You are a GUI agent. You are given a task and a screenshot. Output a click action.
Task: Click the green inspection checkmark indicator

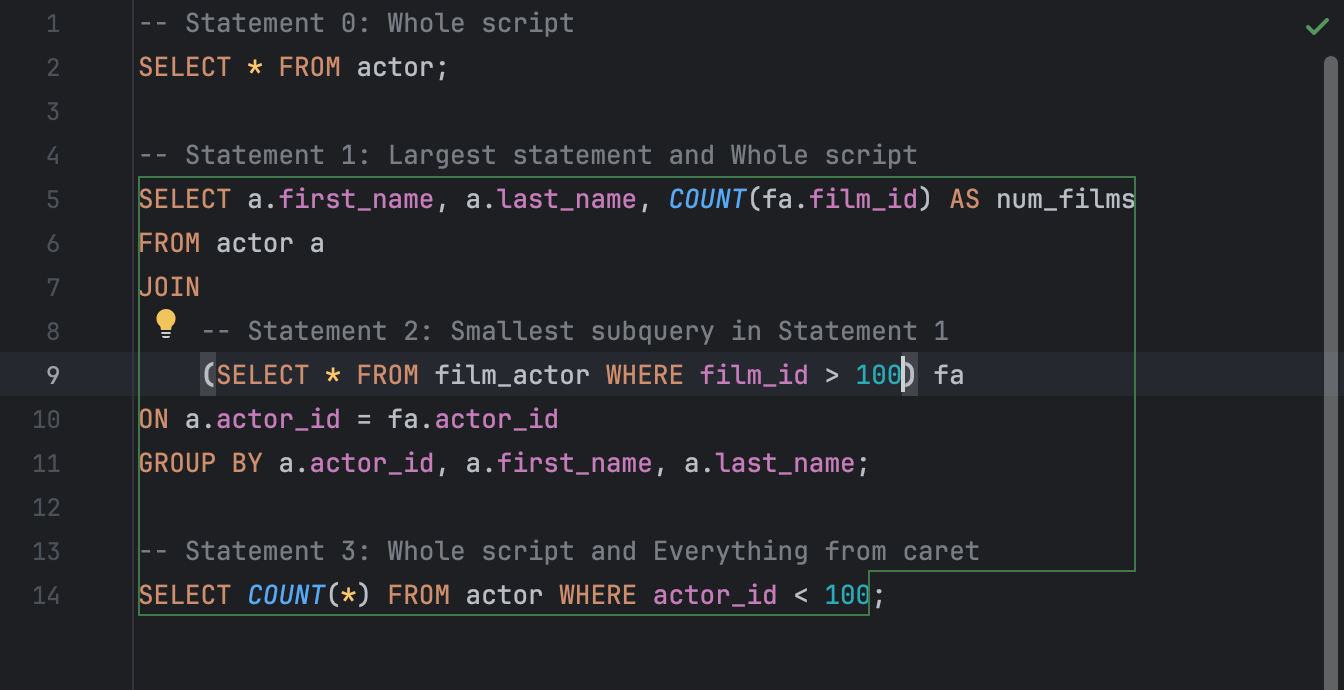[x=1318, y=25]
